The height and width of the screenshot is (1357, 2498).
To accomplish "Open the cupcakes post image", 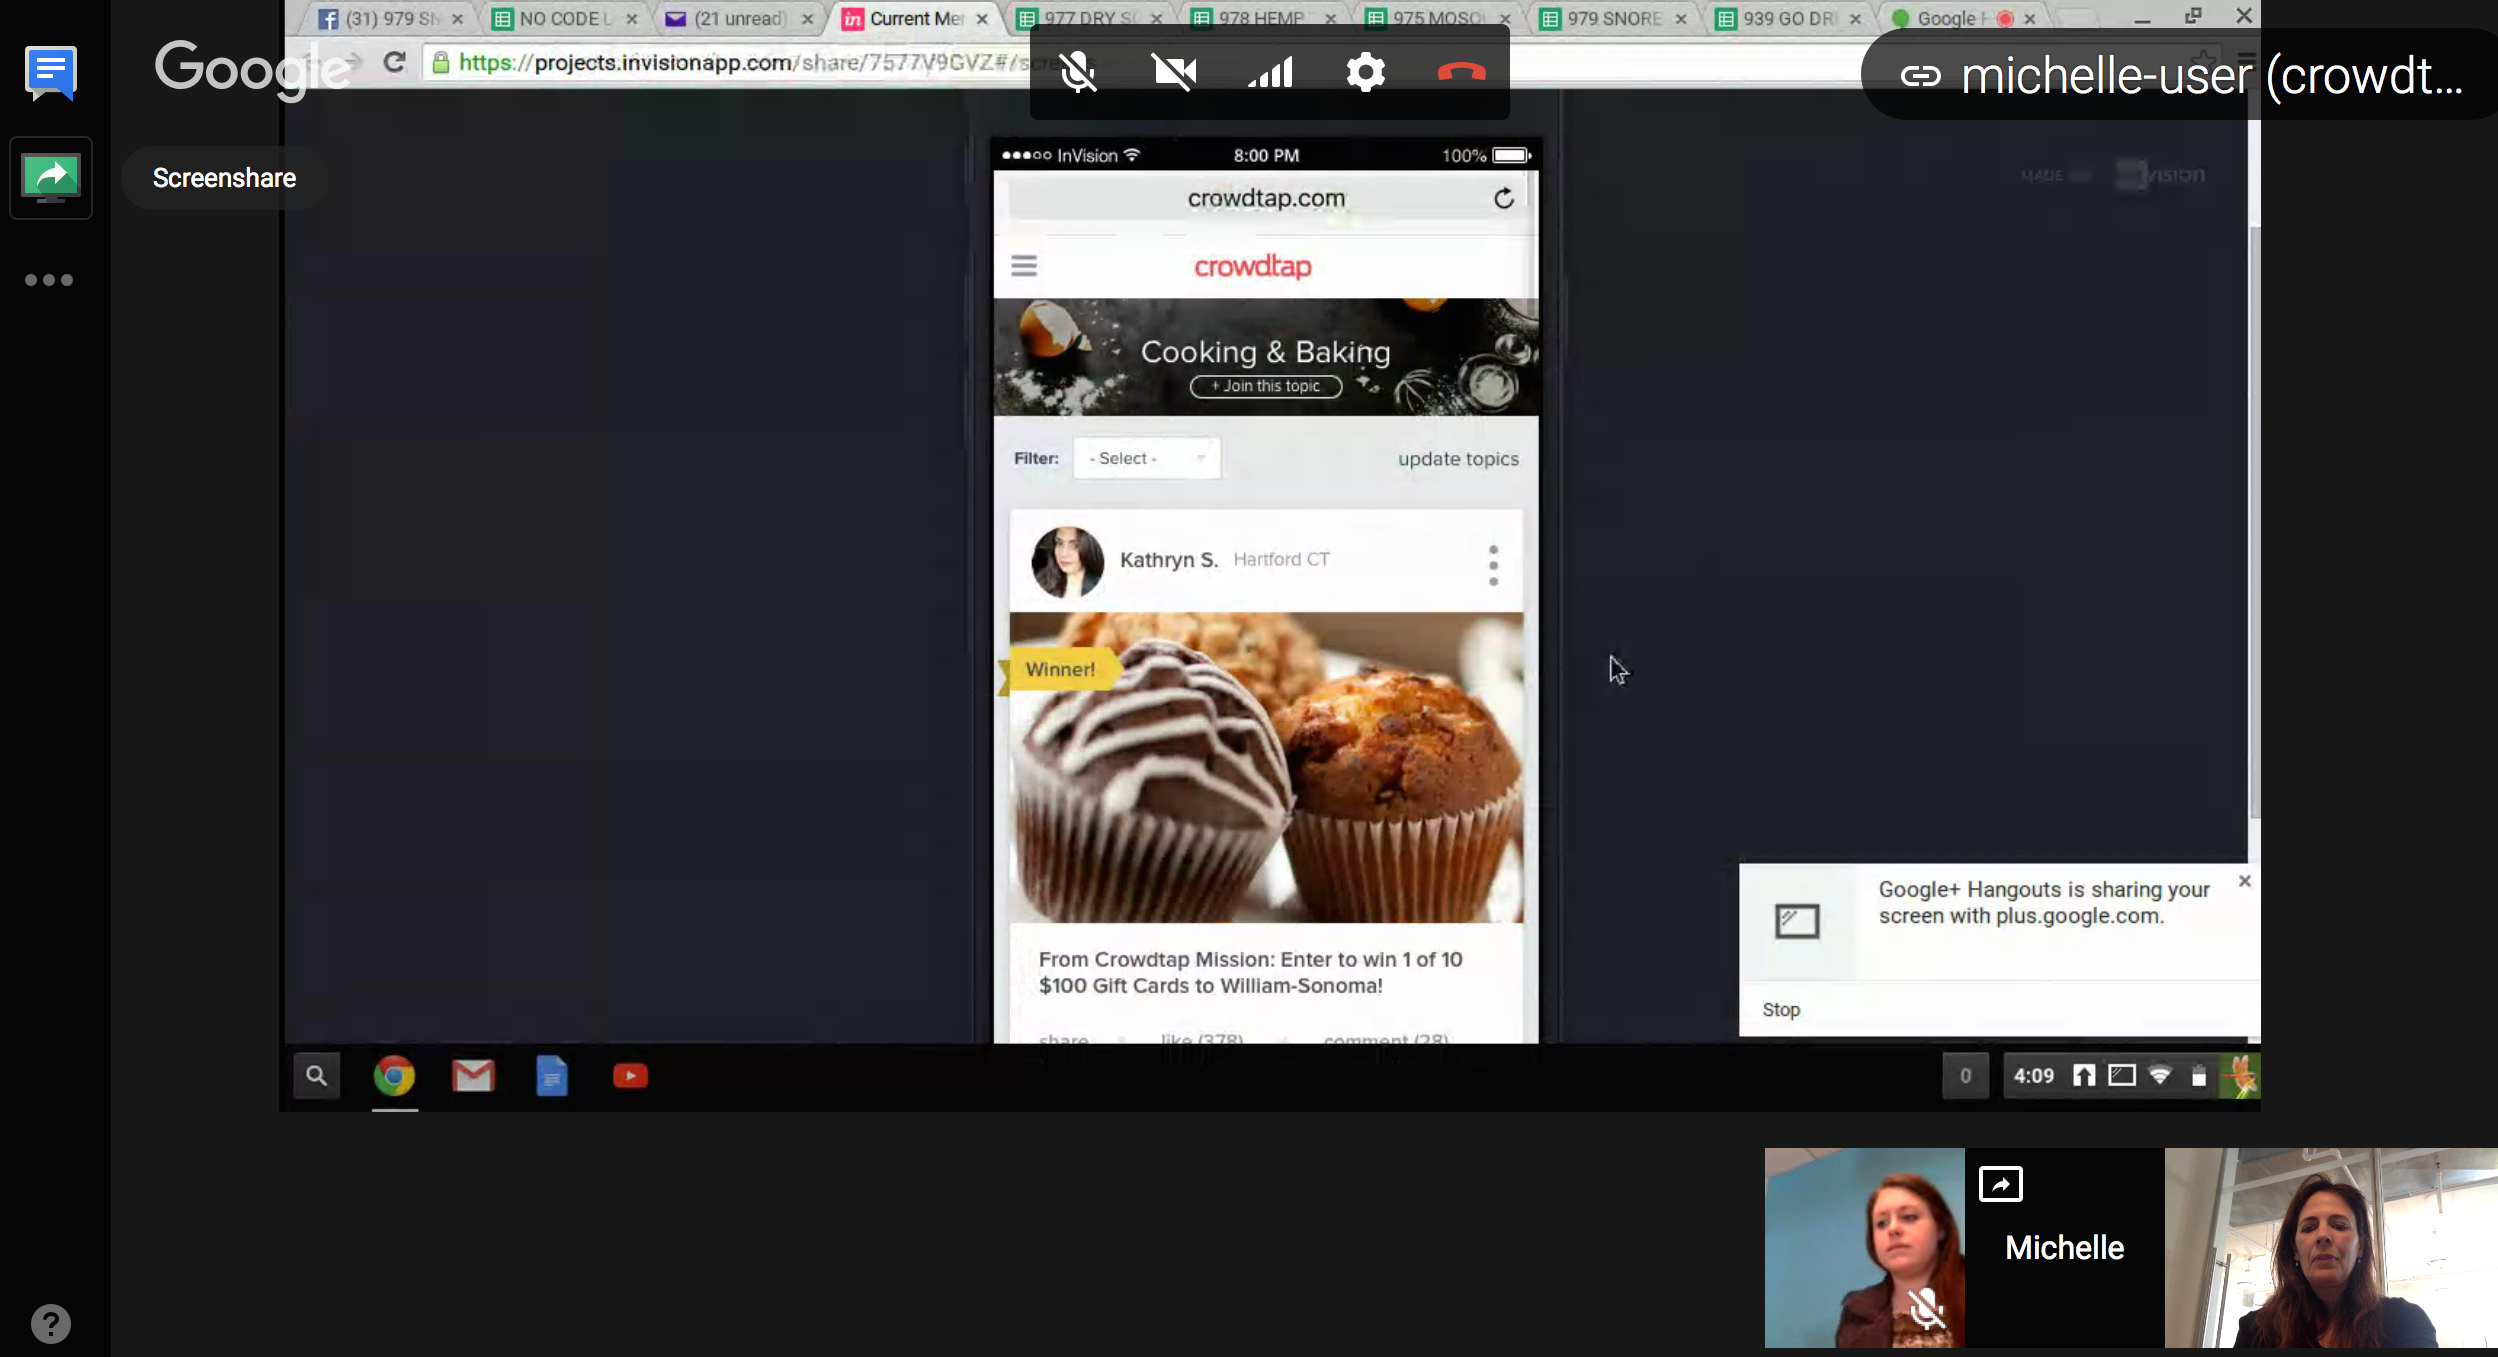I will (x=1266, y=767).
